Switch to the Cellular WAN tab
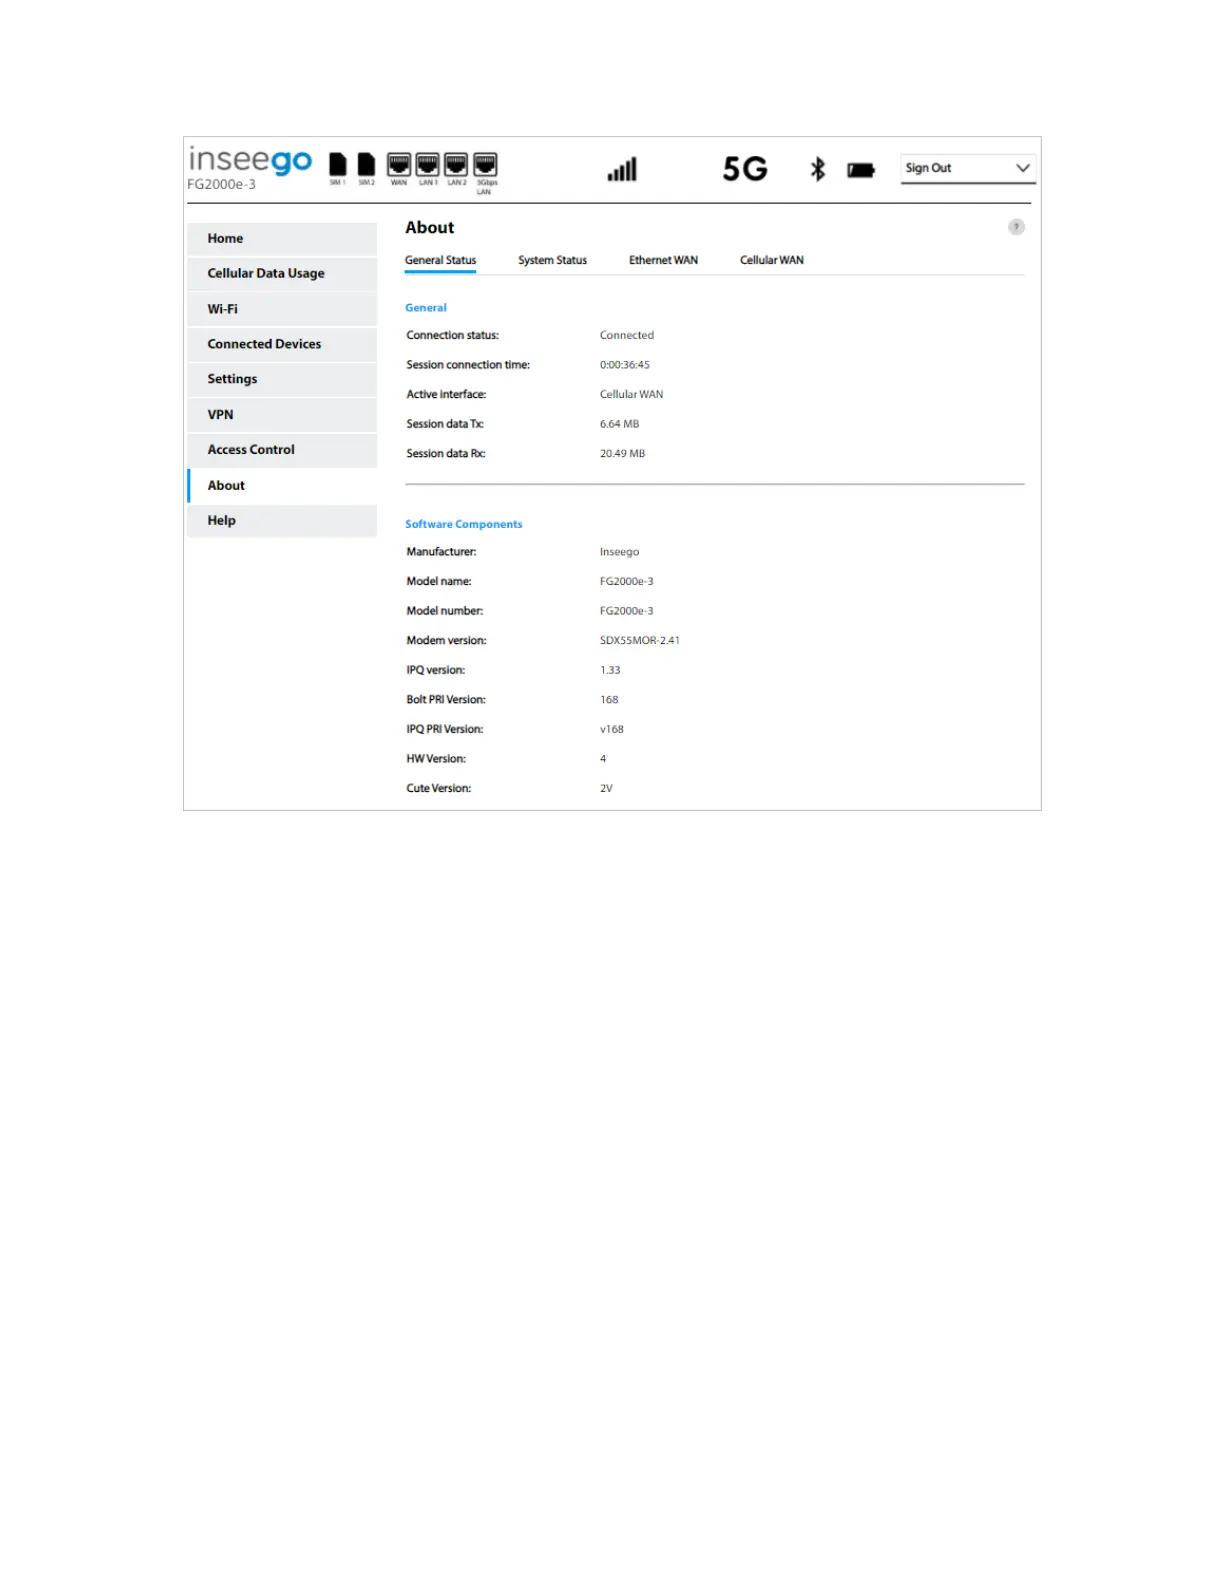Image resolution: width=1224 pixels, height=1584 pixels. click(771, 260)
